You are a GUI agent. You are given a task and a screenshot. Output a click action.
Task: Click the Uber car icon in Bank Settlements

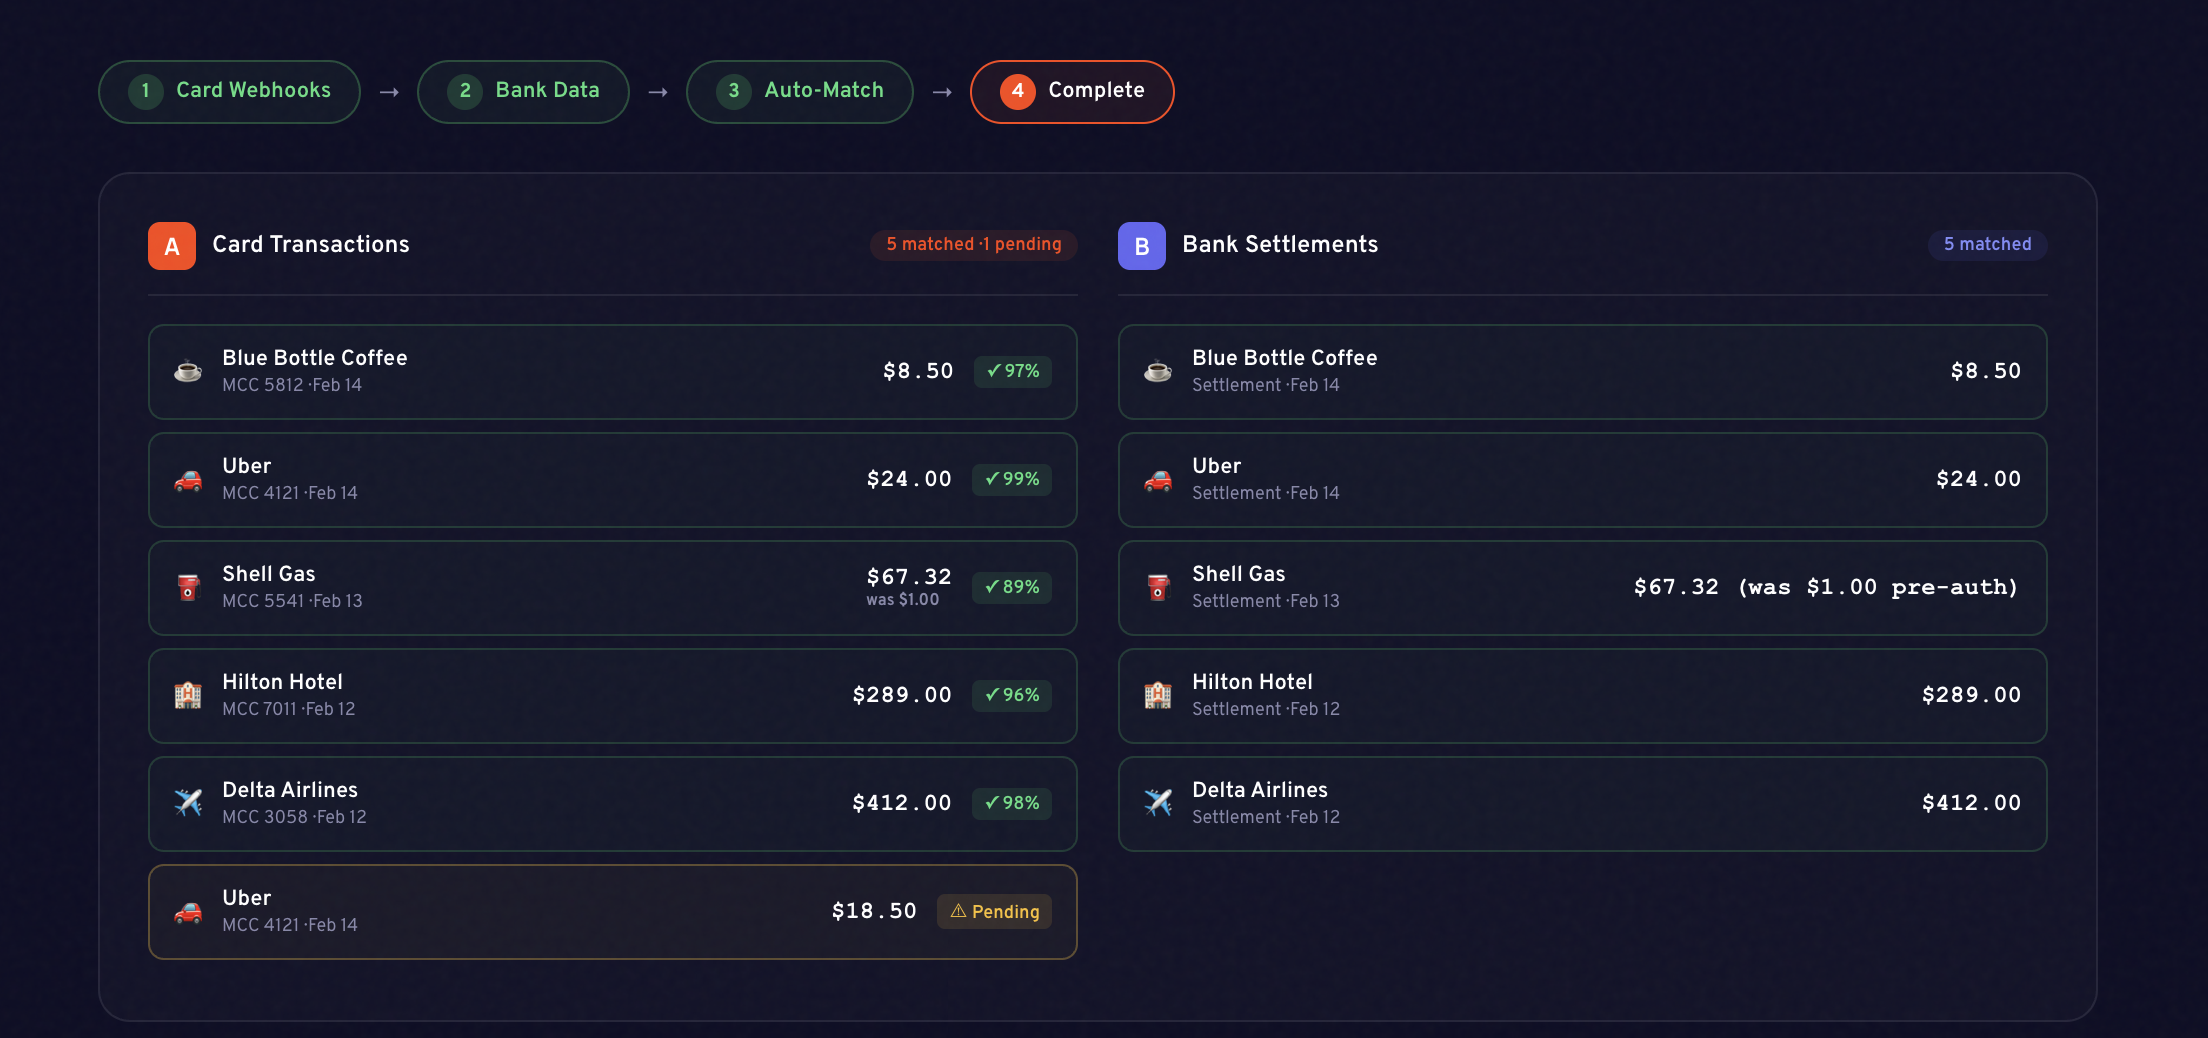tap(1158, 480)
